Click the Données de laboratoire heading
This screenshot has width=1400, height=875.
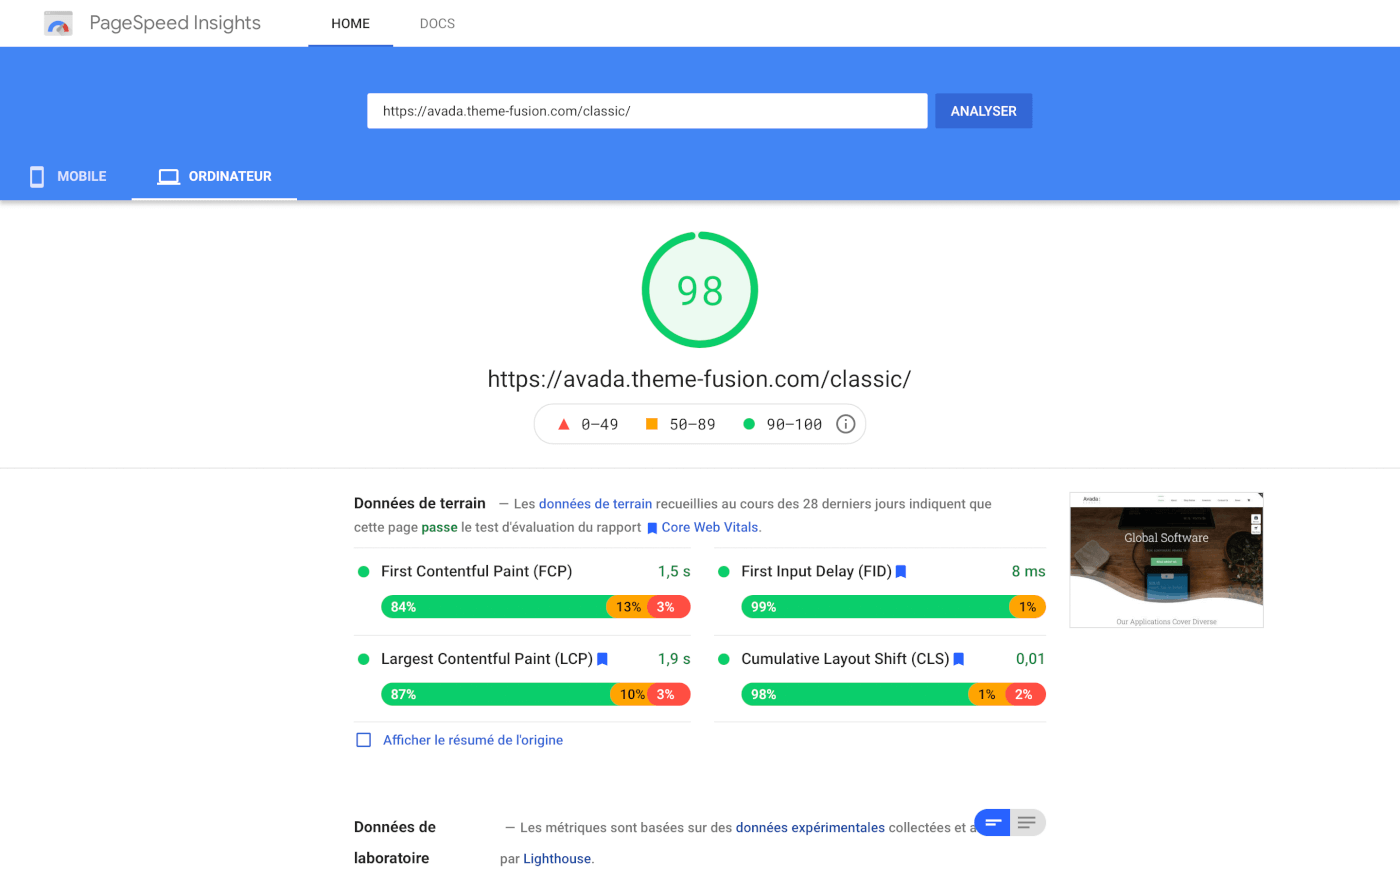click(395, 842)
